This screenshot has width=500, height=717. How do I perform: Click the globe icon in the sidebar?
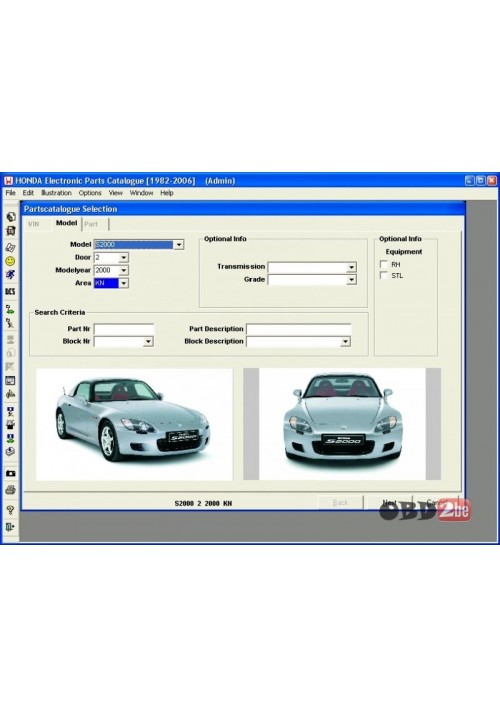[x=11, y=217]
